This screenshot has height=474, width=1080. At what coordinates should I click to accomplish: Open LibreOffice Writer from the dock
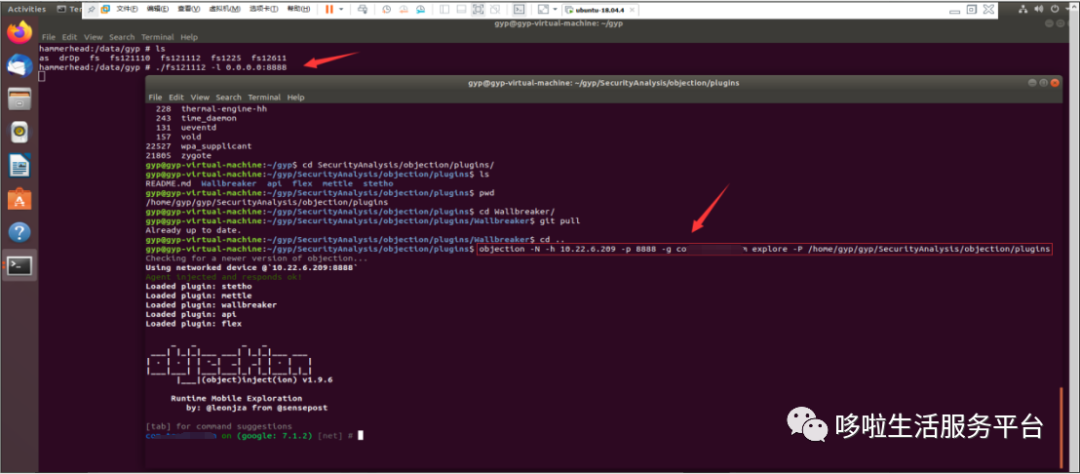19,165
